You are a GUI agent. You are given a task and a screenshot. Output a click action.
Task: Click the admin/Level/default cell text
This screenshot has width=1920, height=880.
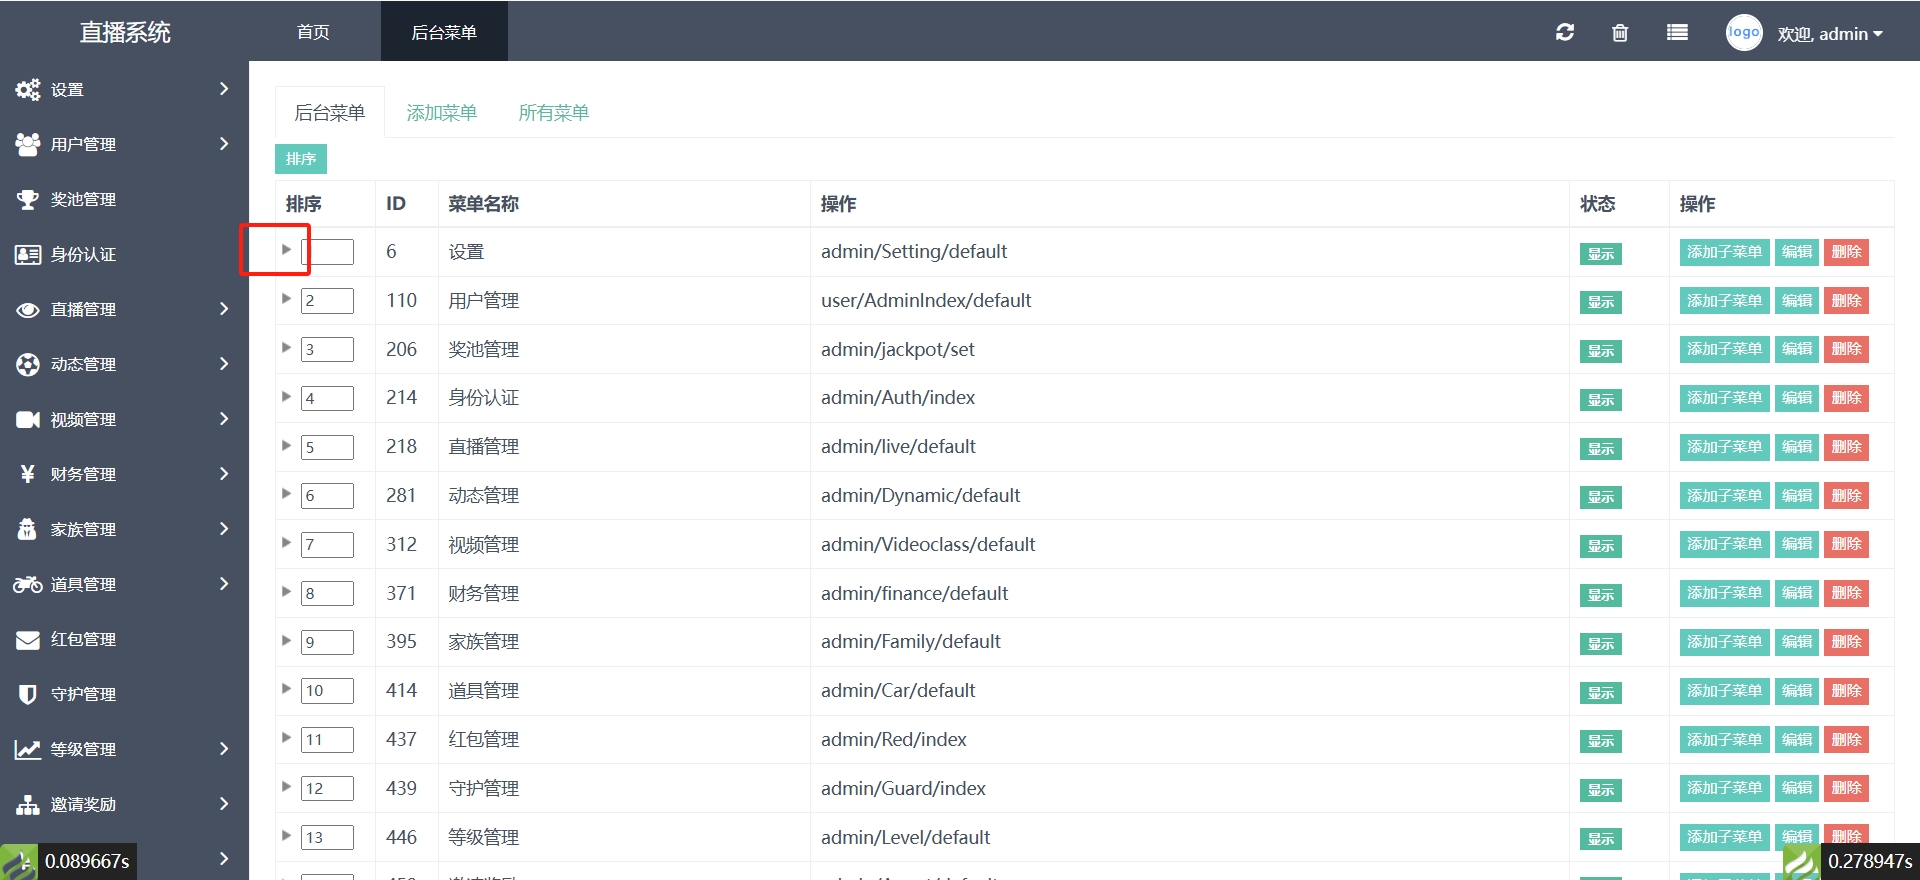tap(905, 838)
